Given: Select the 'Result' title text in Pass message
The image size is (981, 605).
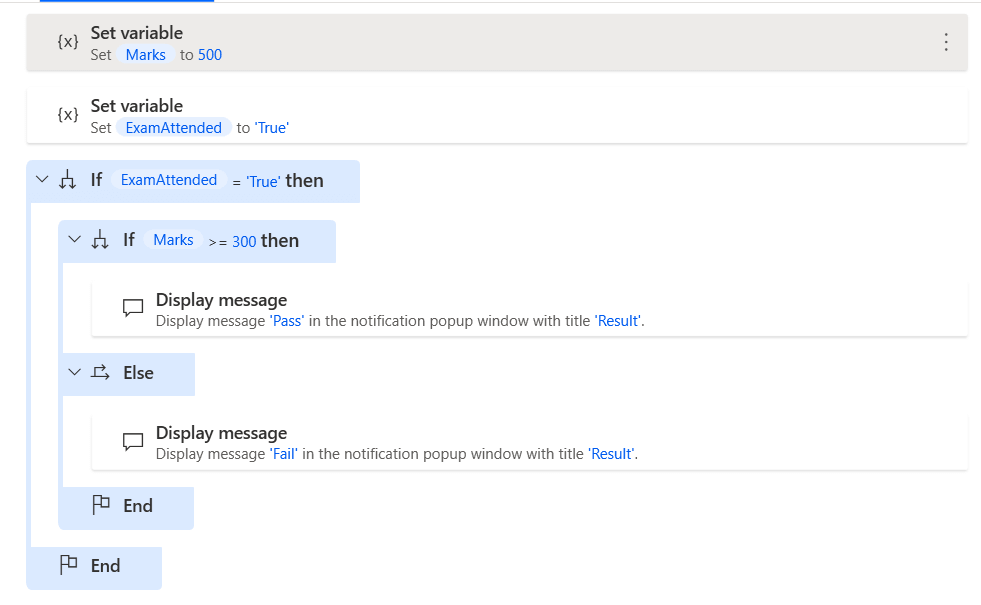Looking at the screenshot, I should (618, 321).
